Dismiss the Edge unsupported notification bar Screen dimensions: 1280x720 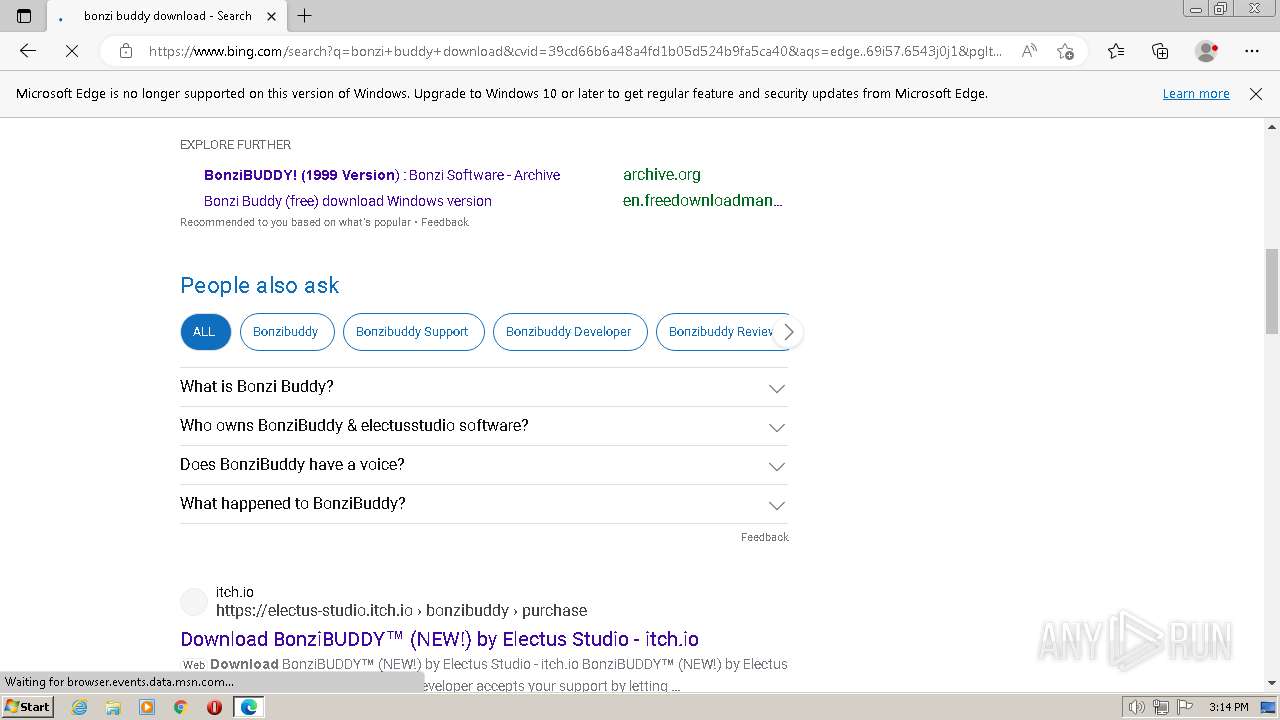click(x=1256, y=94)
